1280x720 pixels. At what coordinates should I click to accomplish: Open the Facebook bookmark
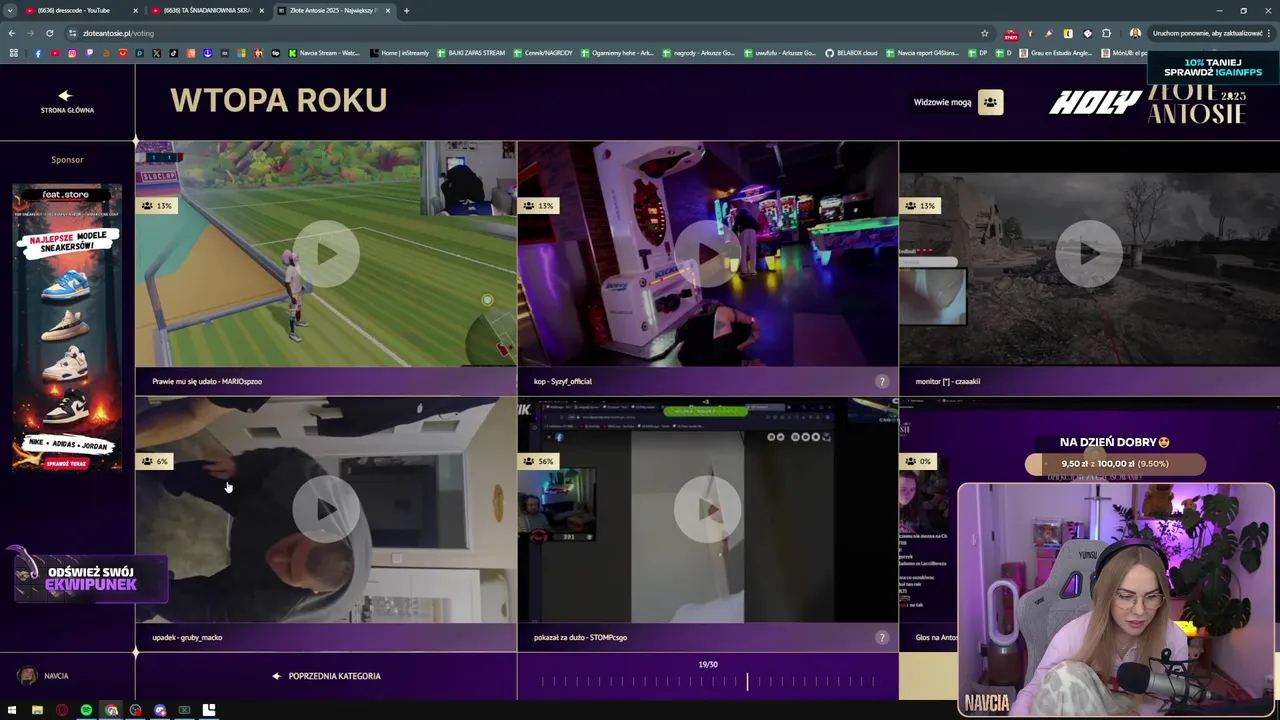tap(38, 53)
